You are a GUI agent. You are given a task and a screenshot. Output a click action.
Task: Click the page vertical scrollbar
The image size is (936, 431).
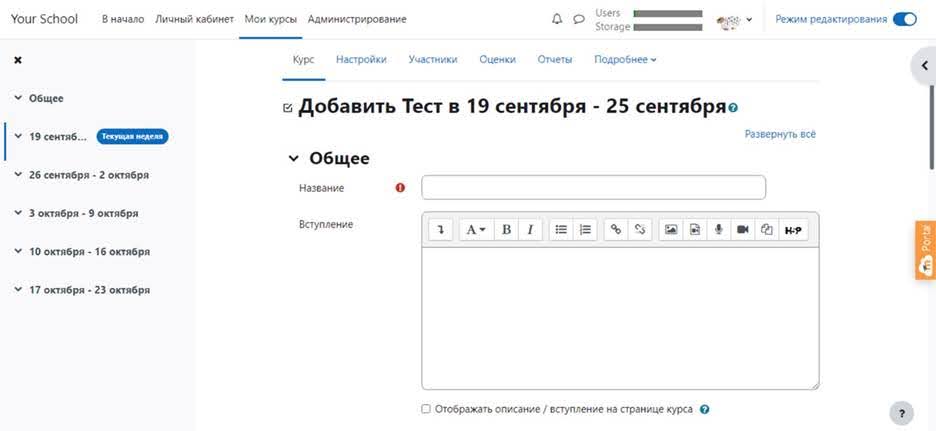pyautogui.click(x=933, y=125)
